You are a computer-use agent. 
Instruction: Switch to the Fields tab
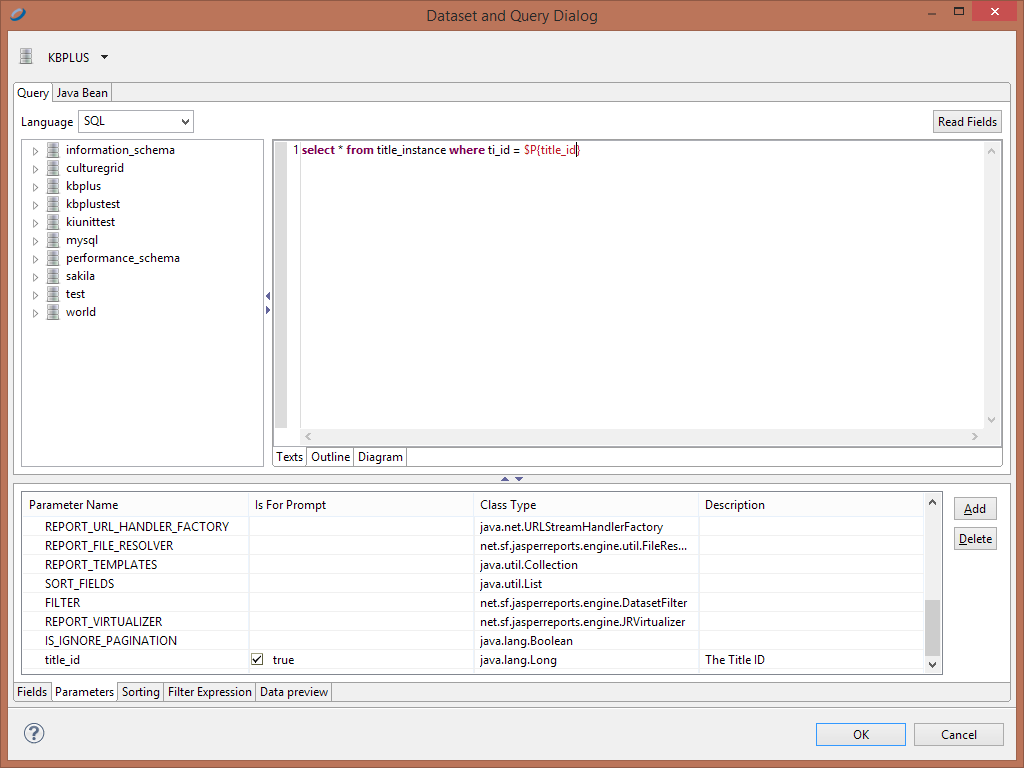[32, 692]
